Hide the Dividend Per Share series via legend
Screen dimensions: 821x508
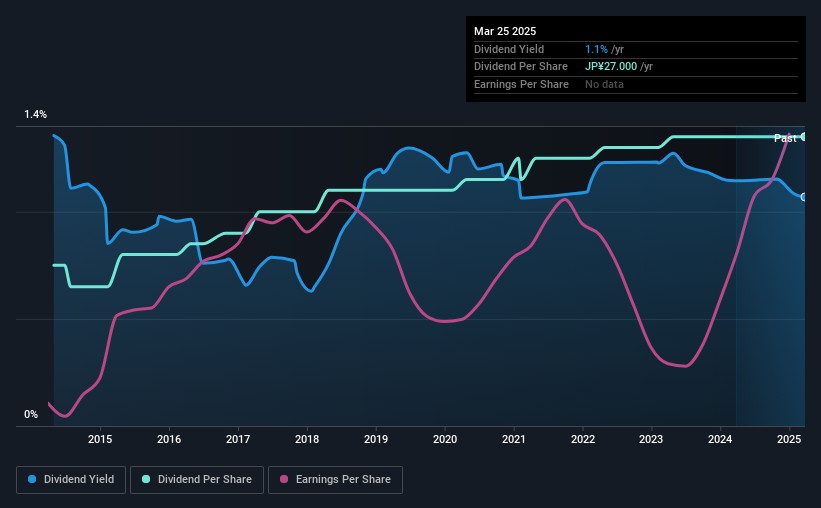click(202, 480)
